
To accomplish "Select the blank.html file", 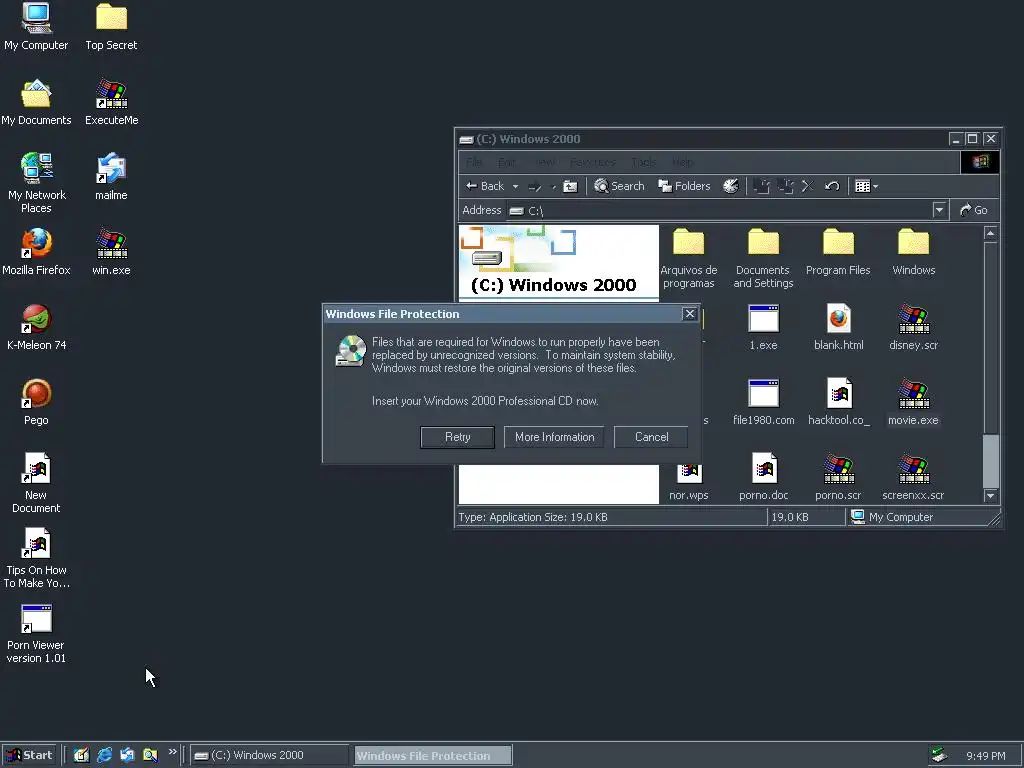I will tap(838, 327).
